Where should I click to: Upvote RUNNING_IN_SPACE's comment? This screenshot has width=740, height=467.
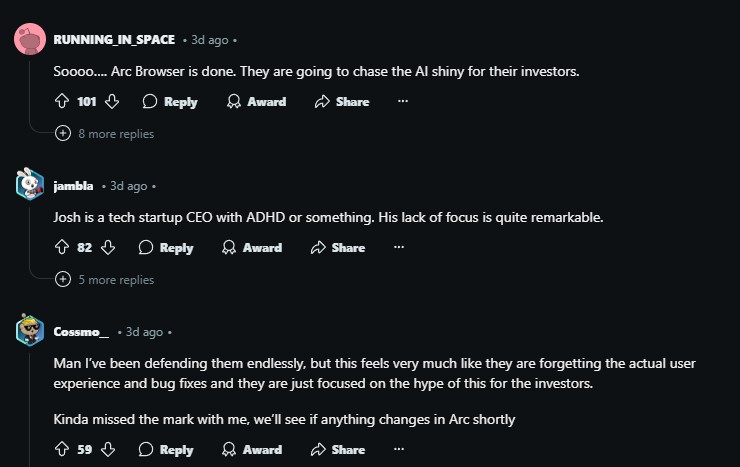(x=62, y=101)
